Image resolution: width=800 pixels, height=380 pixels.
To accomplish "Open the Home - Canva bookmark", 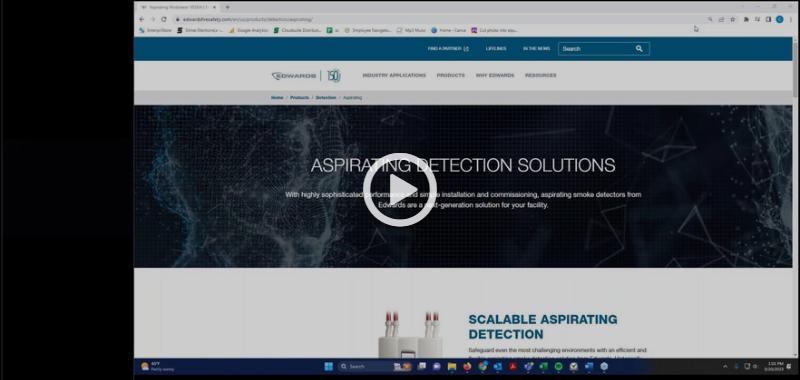I will point(448,31).
